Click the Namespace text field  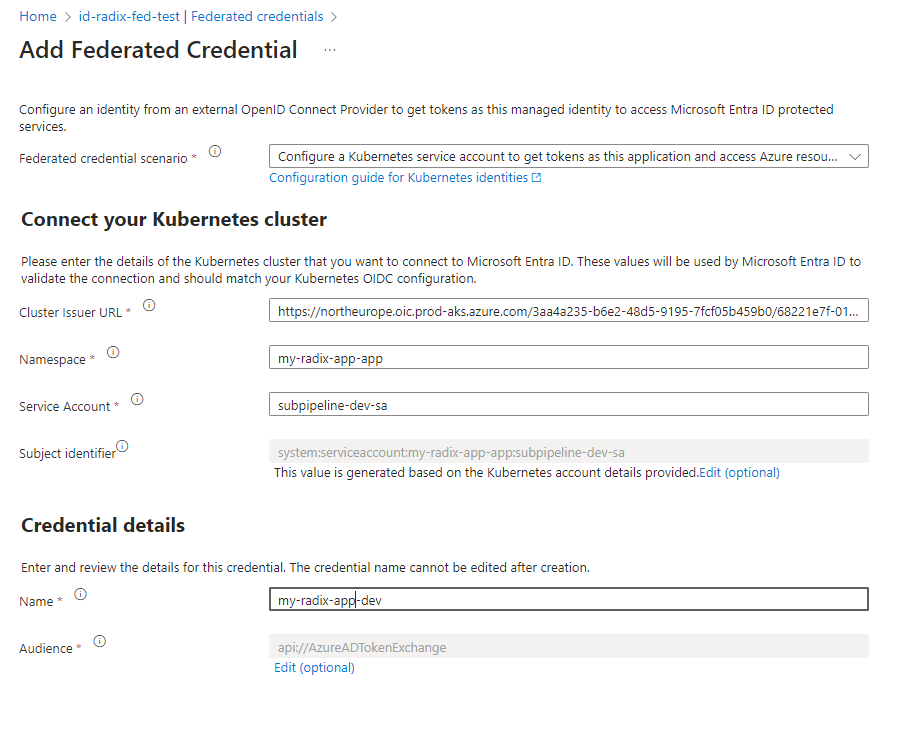tap(568, 357)
